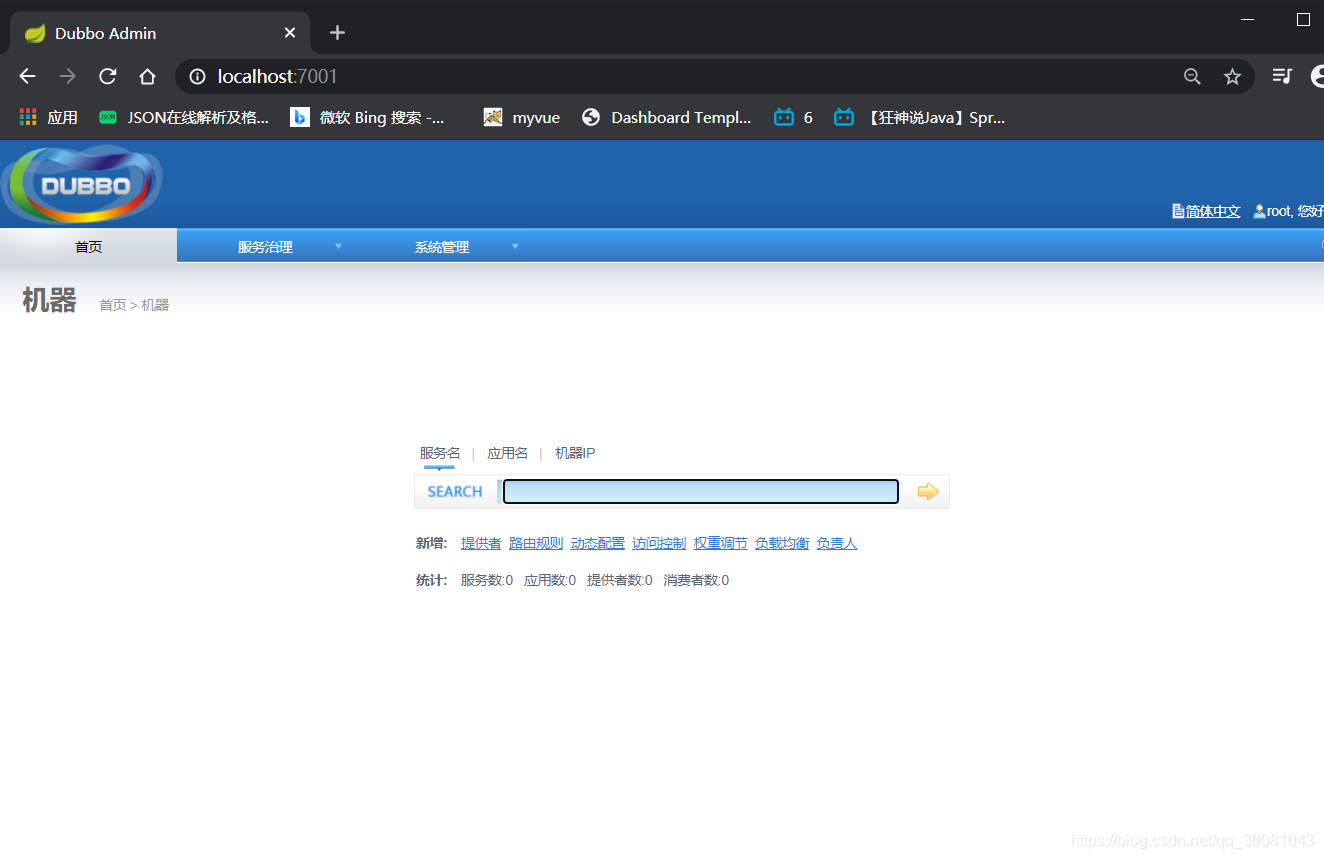Open the Dashboard Templ... bookmark
The image size is (1324, 859).
(x=666, y=117)
